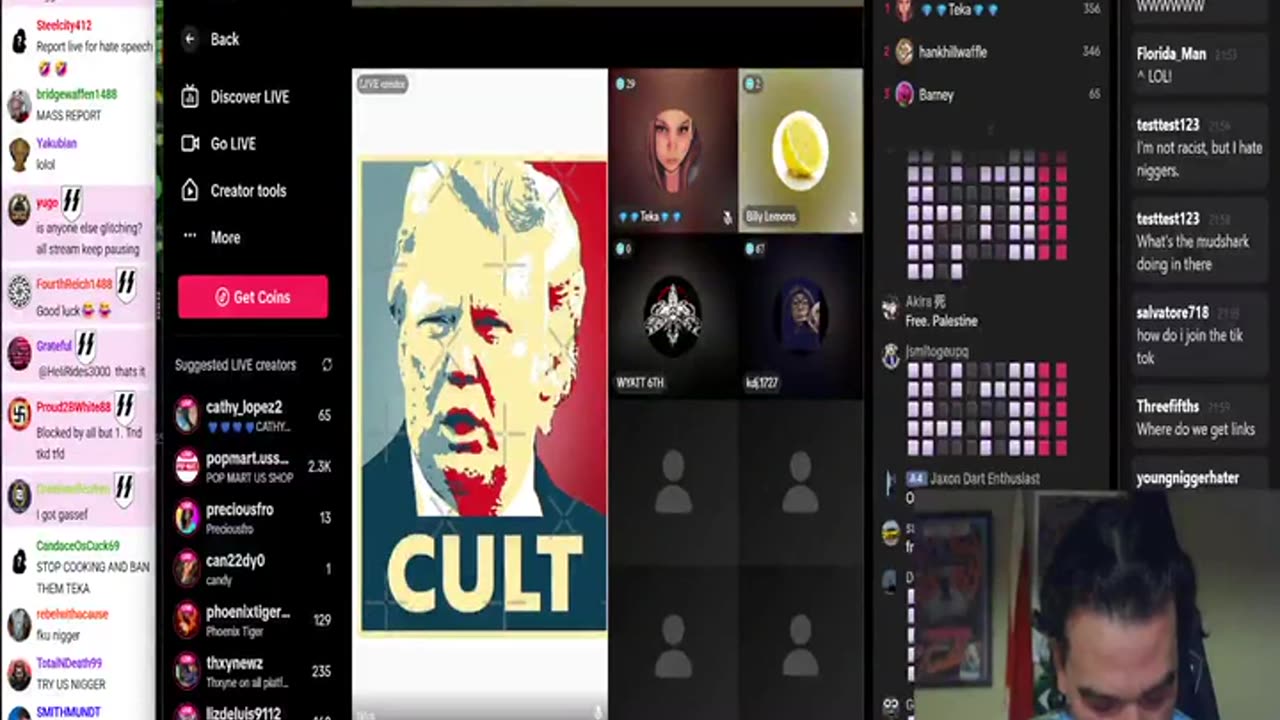Open the thxynewz avatar
This screenshot has height=720, width=1280.
187,671
